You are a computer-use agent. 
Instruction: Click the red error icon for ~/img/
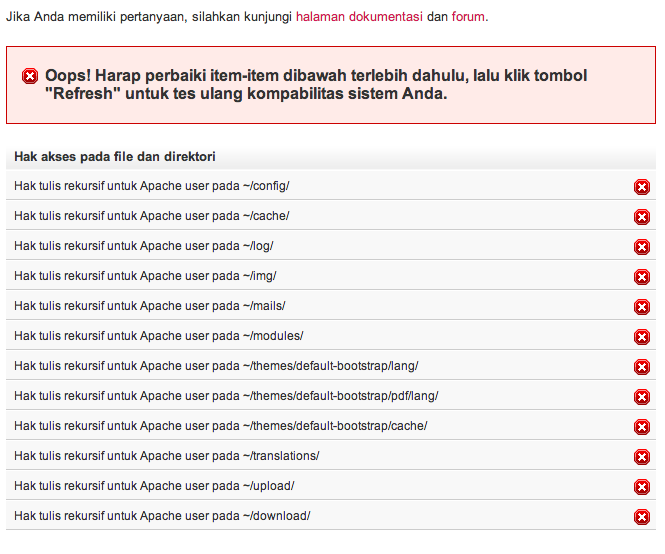click(x=642, y=277)
